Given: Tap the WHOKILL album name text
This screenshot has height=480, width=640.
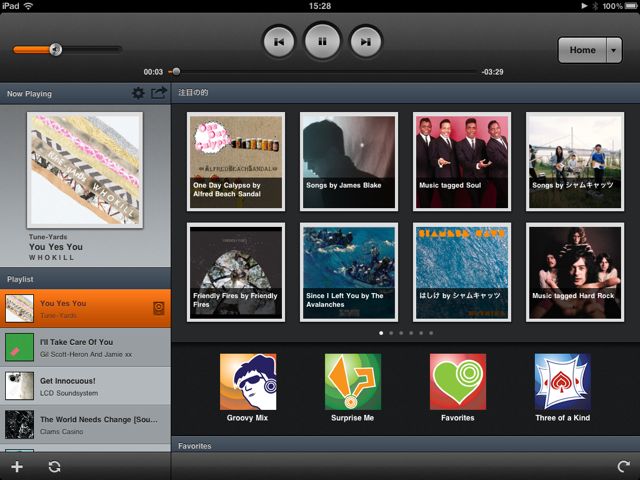Looking at the screenshot, I should click(x=51, y=258).
